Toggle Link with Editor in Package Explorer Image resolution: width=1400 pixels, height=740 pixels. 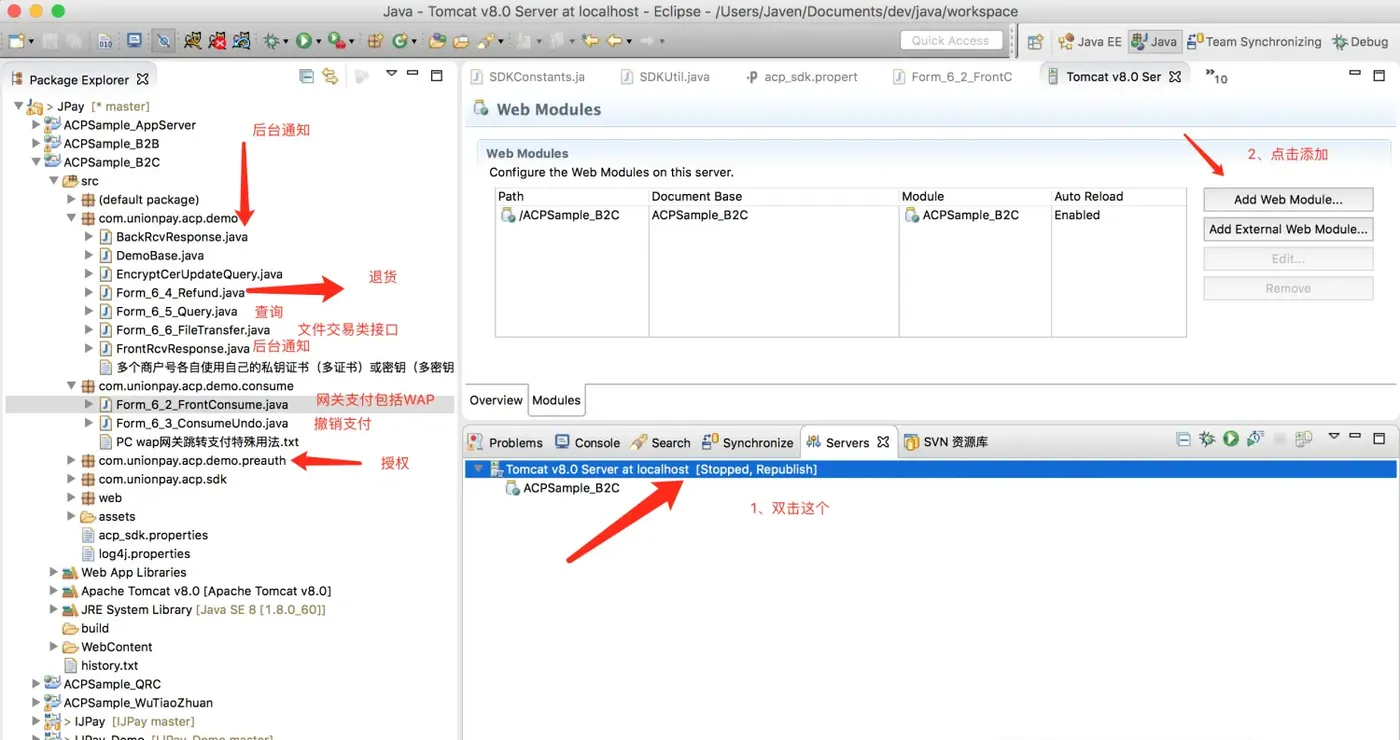coord(330,76)
